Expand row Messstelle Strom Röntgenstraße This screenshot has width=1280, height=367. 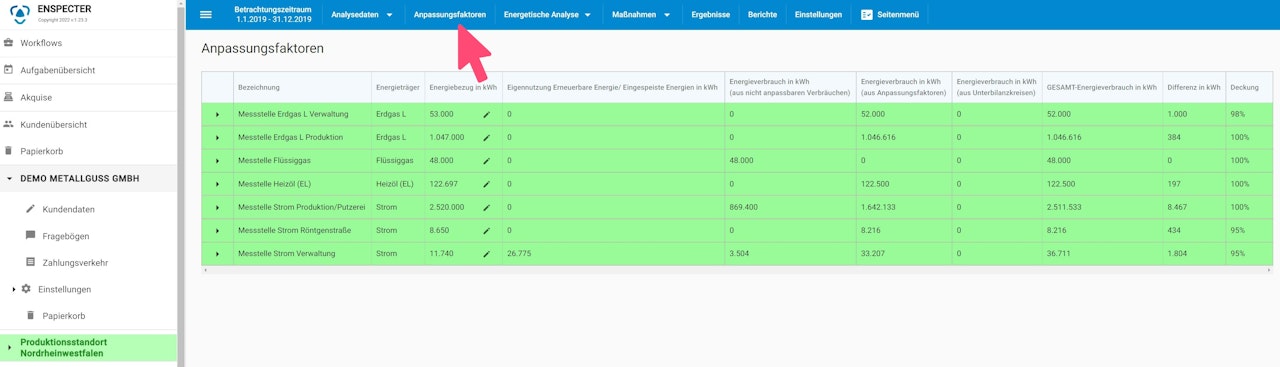pyautogui.click(x=217, y=231)
